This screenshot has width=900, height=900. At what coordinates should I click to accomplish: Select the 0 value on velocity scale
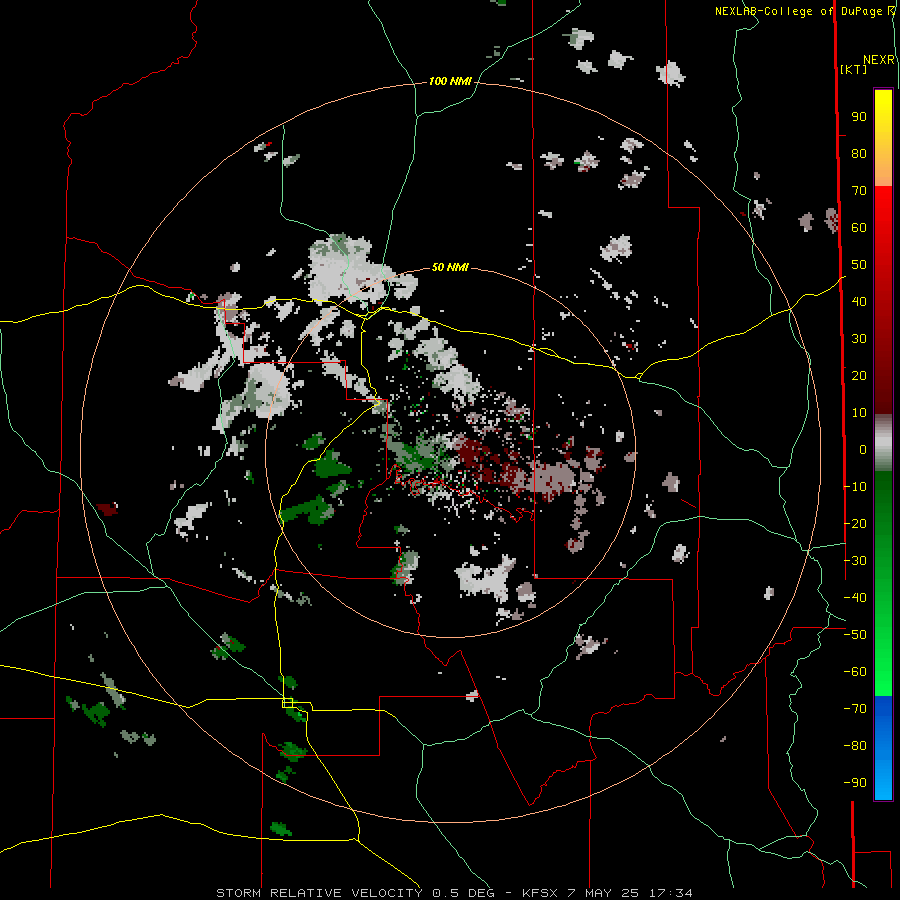863,450
